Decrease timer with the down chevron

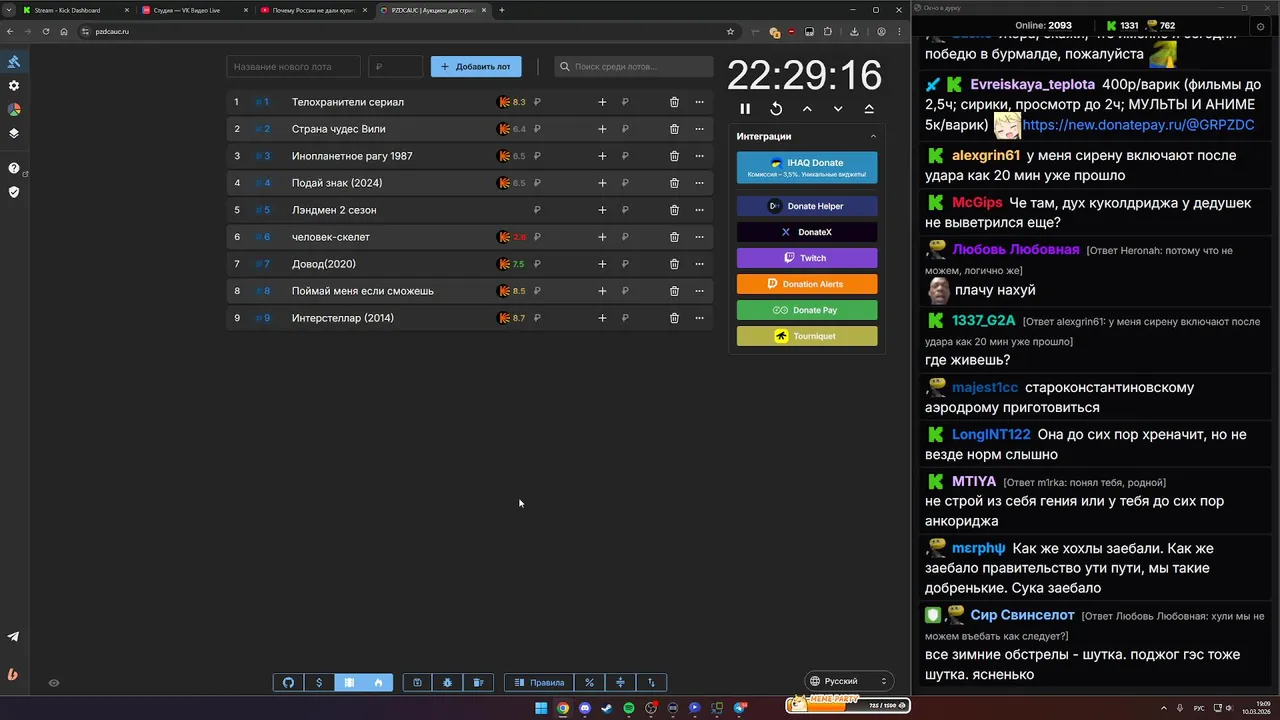(x=838, y=109)
